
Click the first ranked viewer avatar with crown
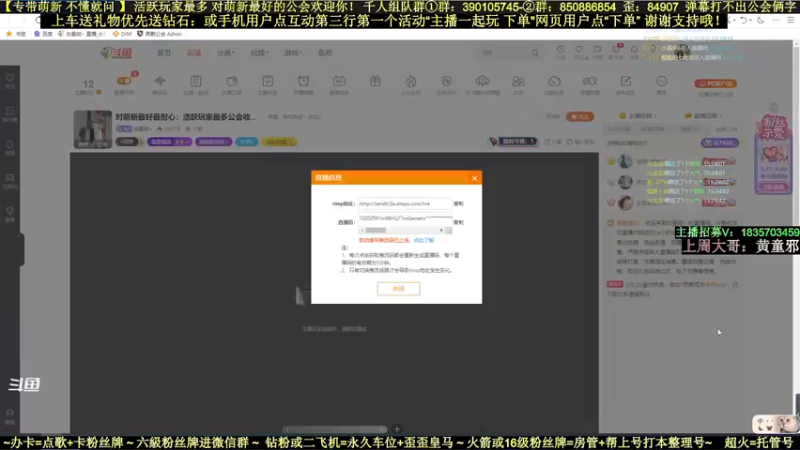click(625, 161)
